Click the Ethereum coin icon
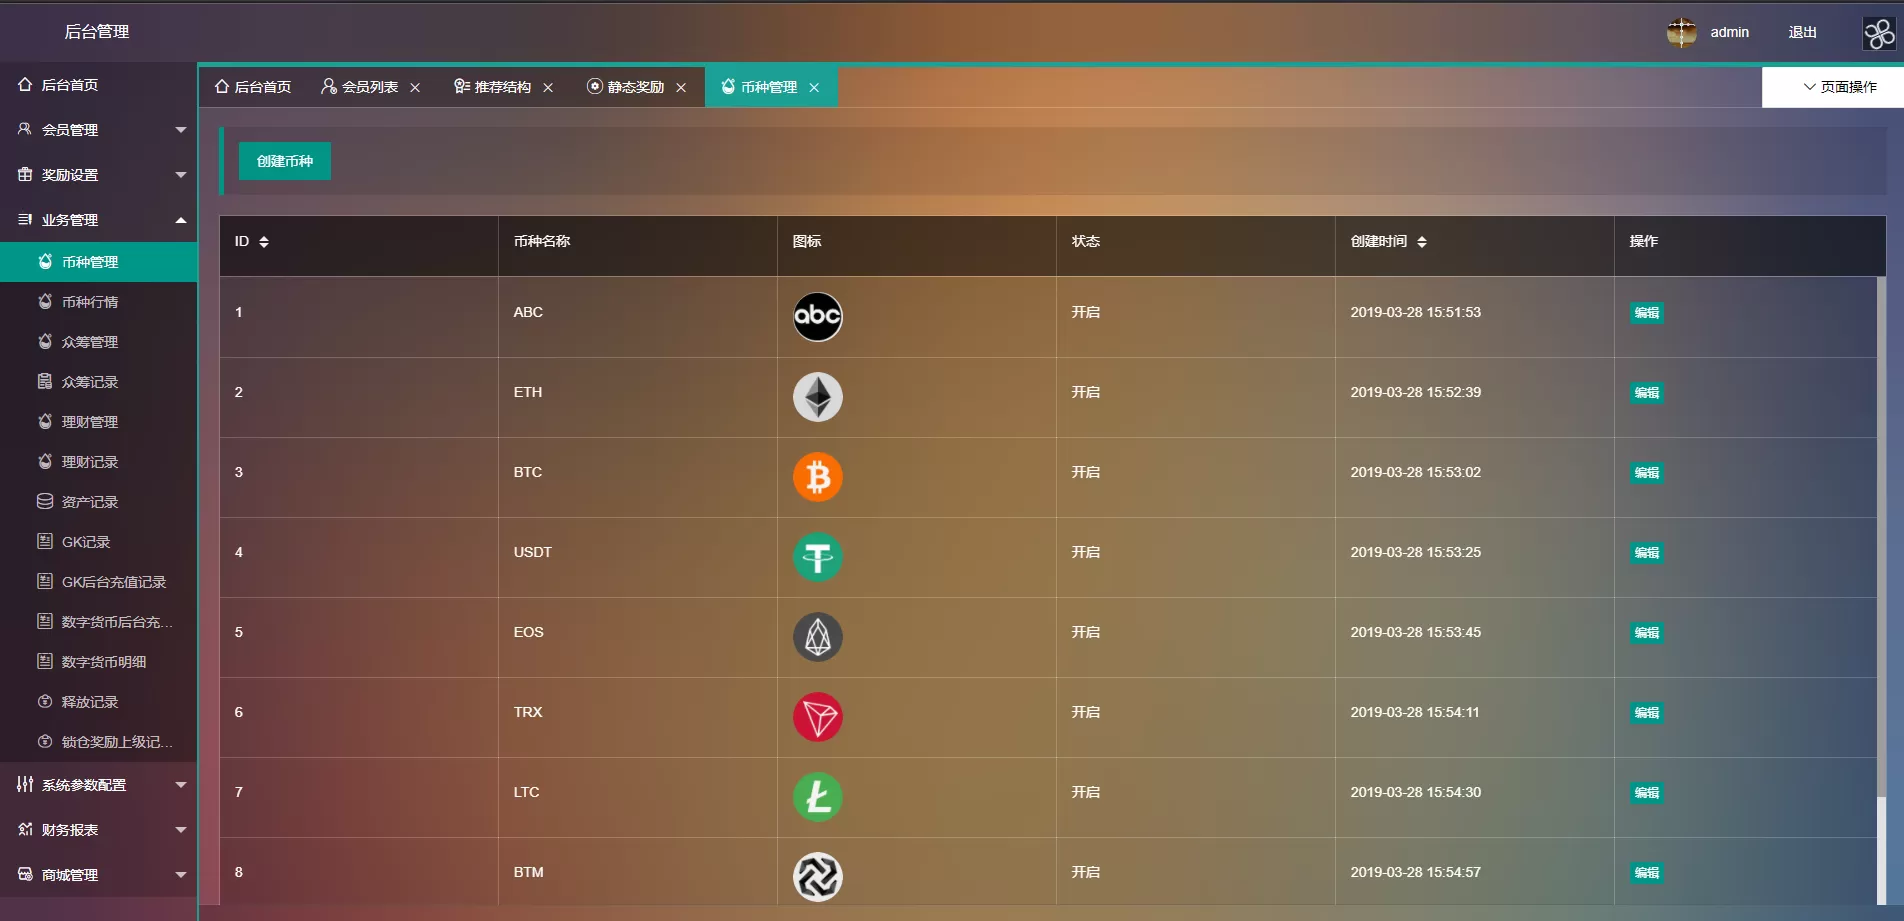Image resolution: width=1904 pixels, height=921 pixels. pyautogui.click(x=817, y=397)
